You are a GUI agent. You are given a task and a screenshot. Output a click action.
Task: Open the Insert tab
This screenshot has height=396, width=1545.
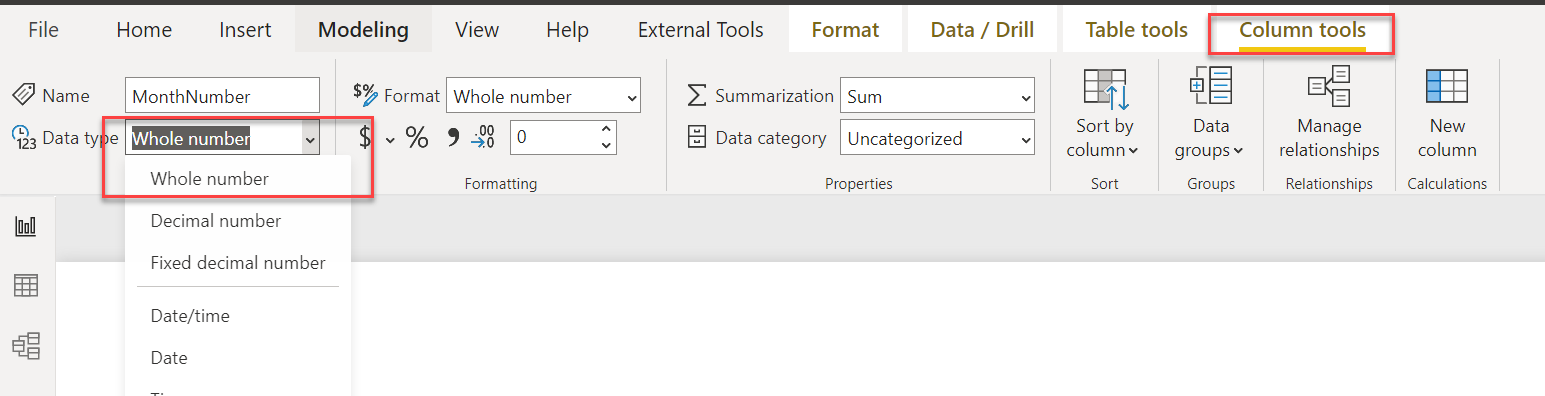click(x=245, y=30)
